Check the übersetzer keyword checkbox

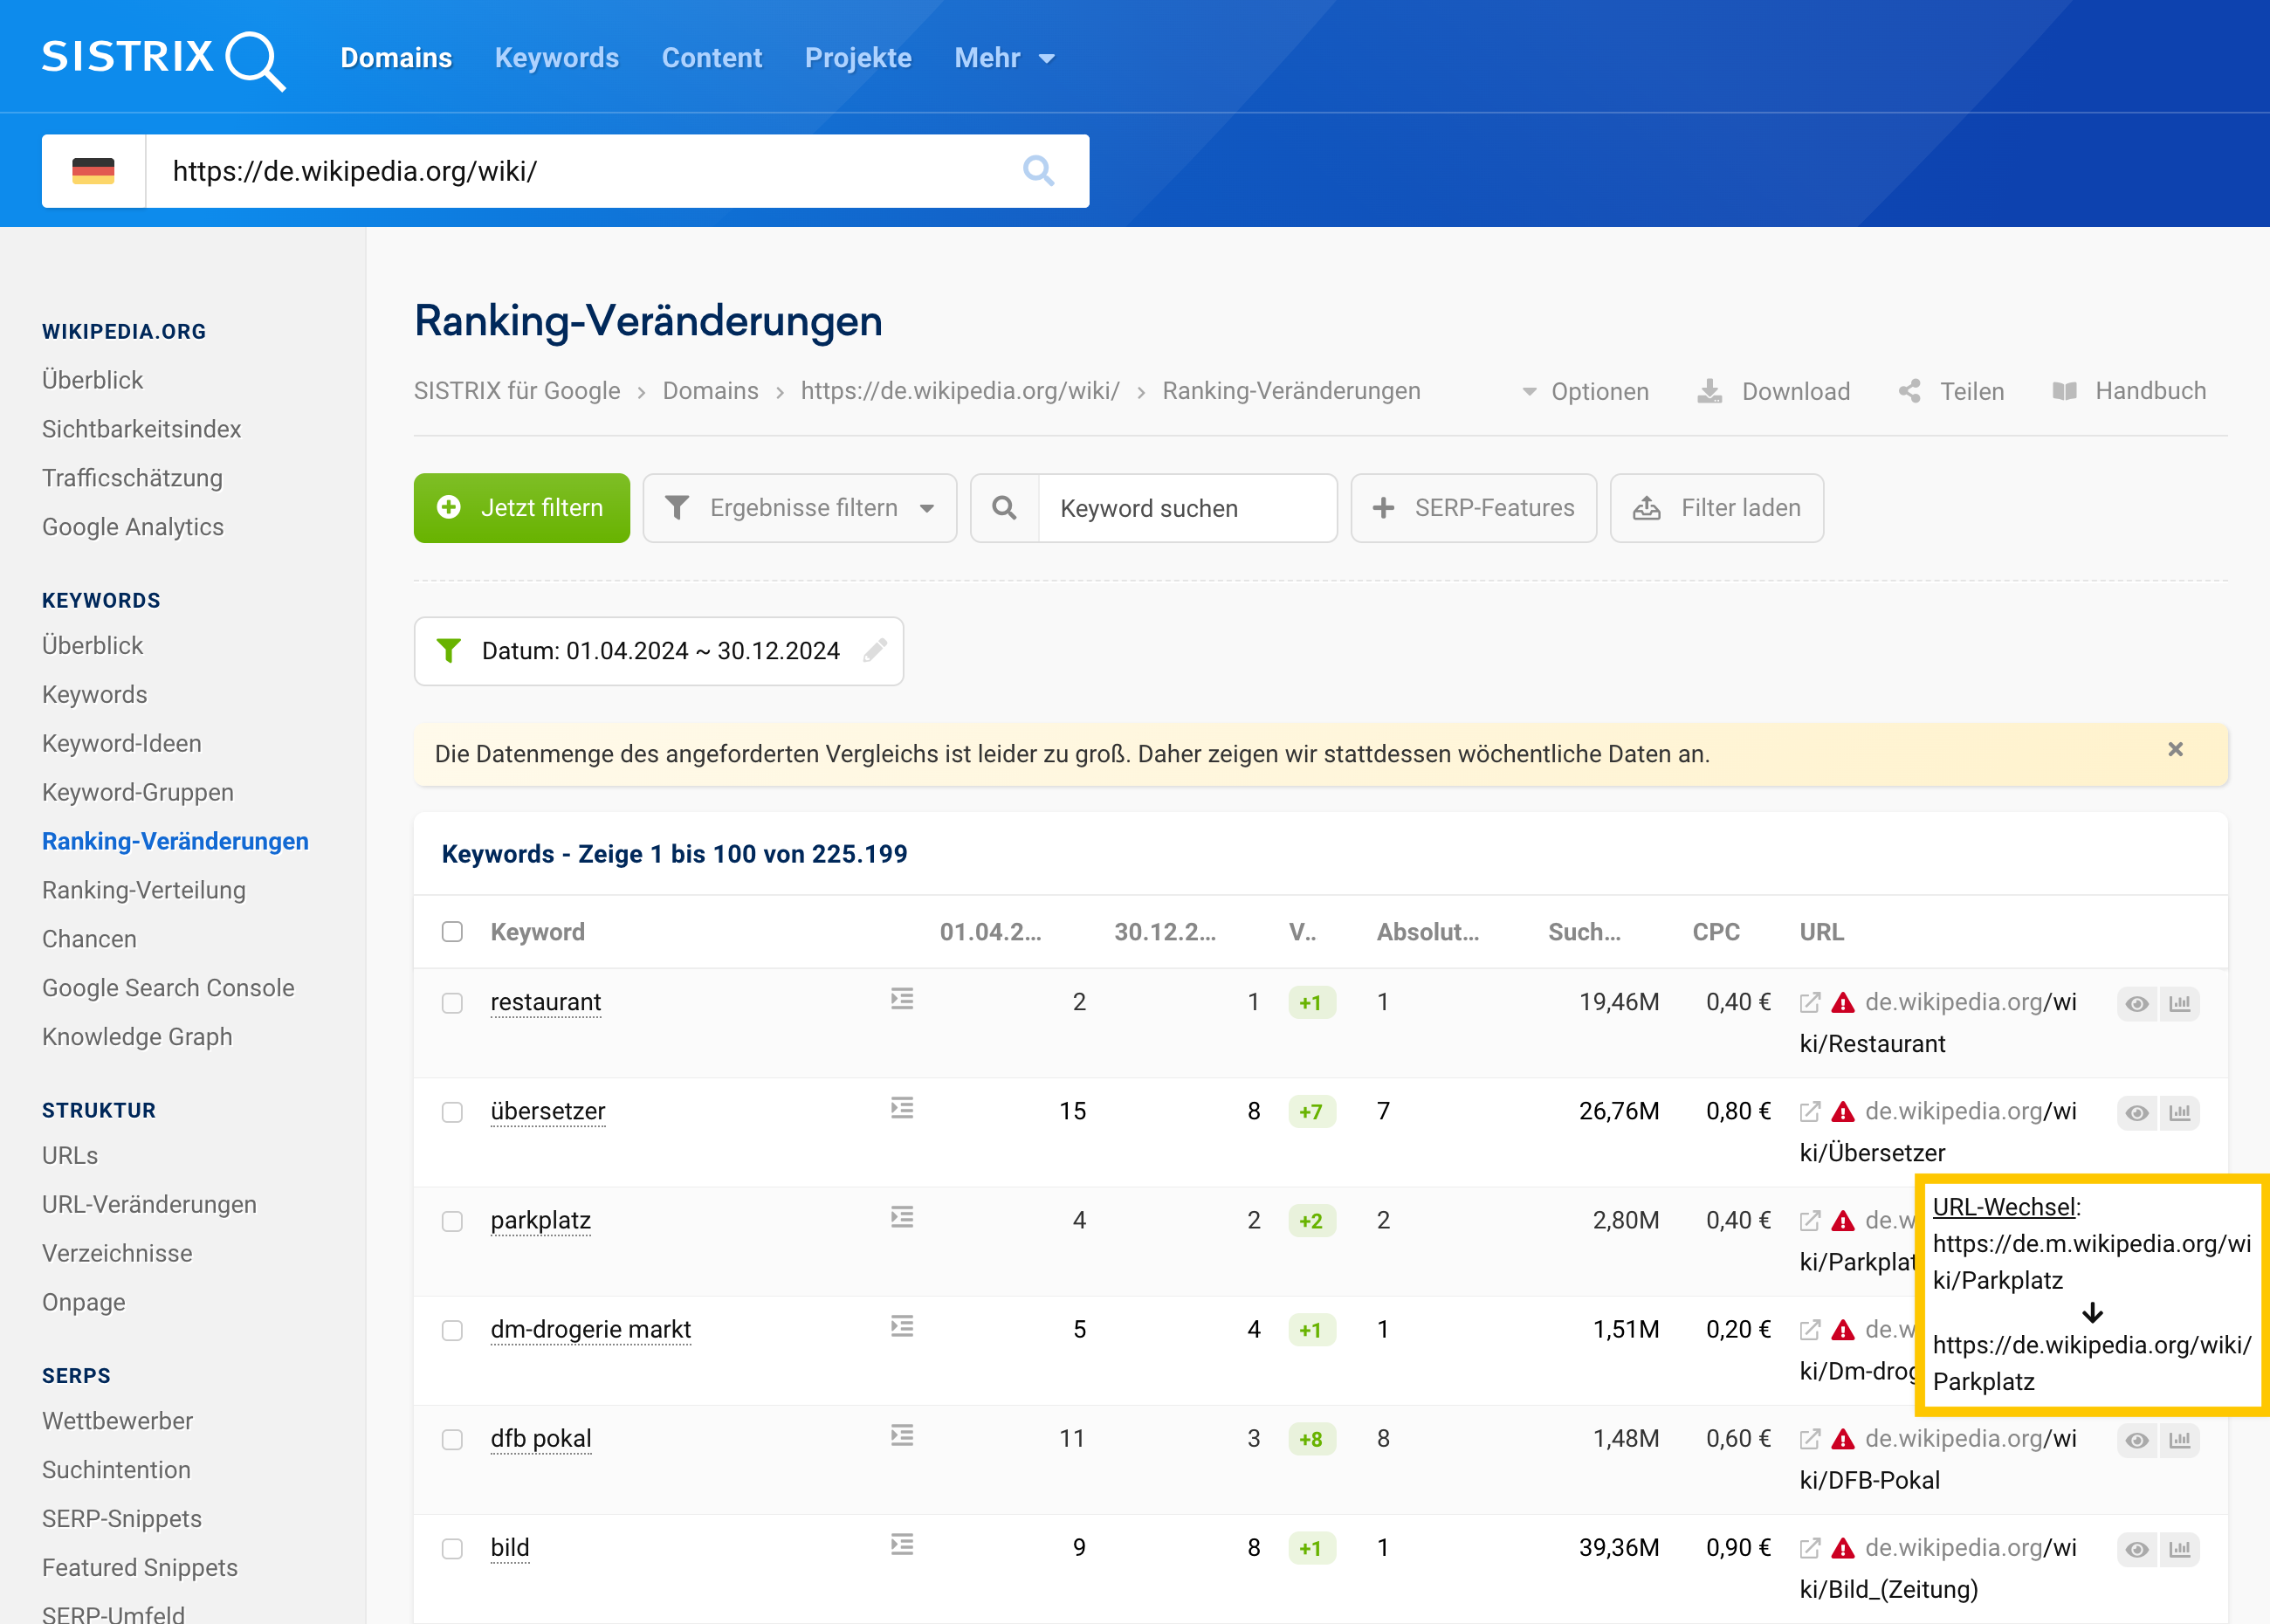point(452,1111)
